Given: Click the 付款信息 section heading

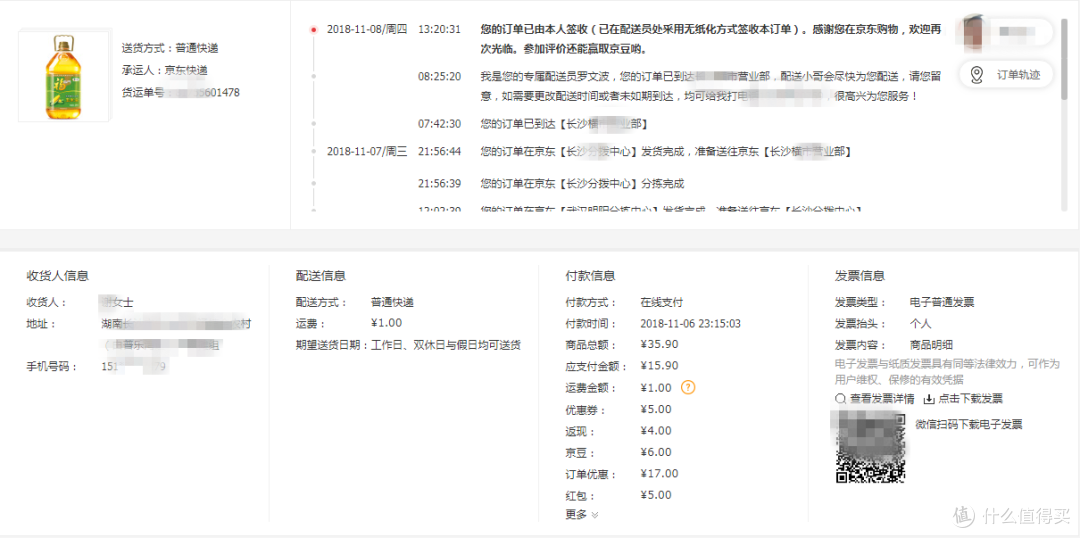Looking at the screenshot, I should point(590,276).
